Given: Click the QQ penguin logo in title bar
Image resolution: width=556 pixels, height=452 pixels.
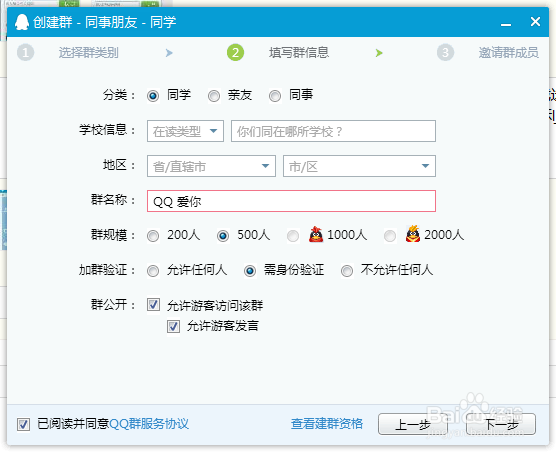Looking at the screenshot, I should (22, 22).
